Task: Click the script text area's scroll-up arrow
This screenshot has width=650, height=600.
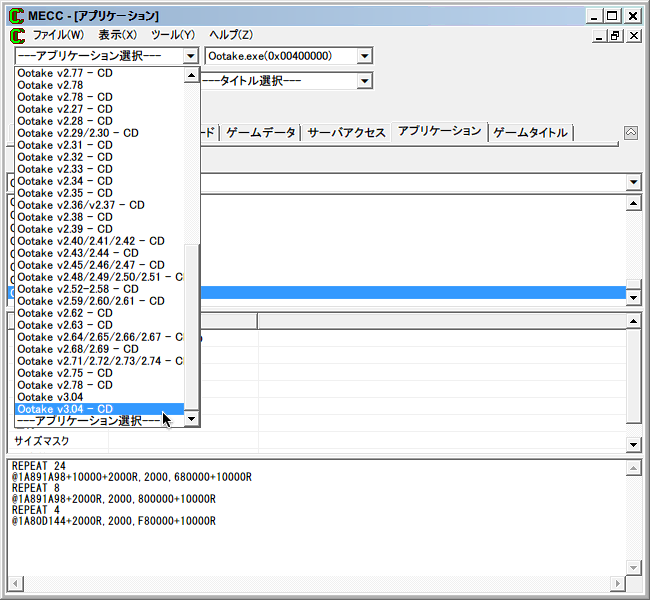Action: point(633,468)
